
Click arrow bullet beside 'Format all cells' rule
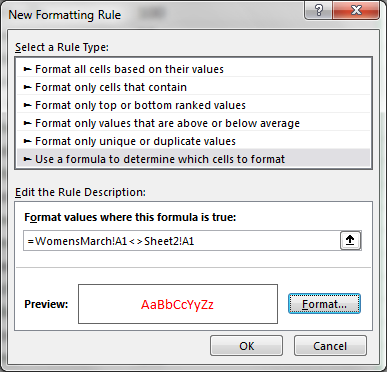click(x=27, y=69)
